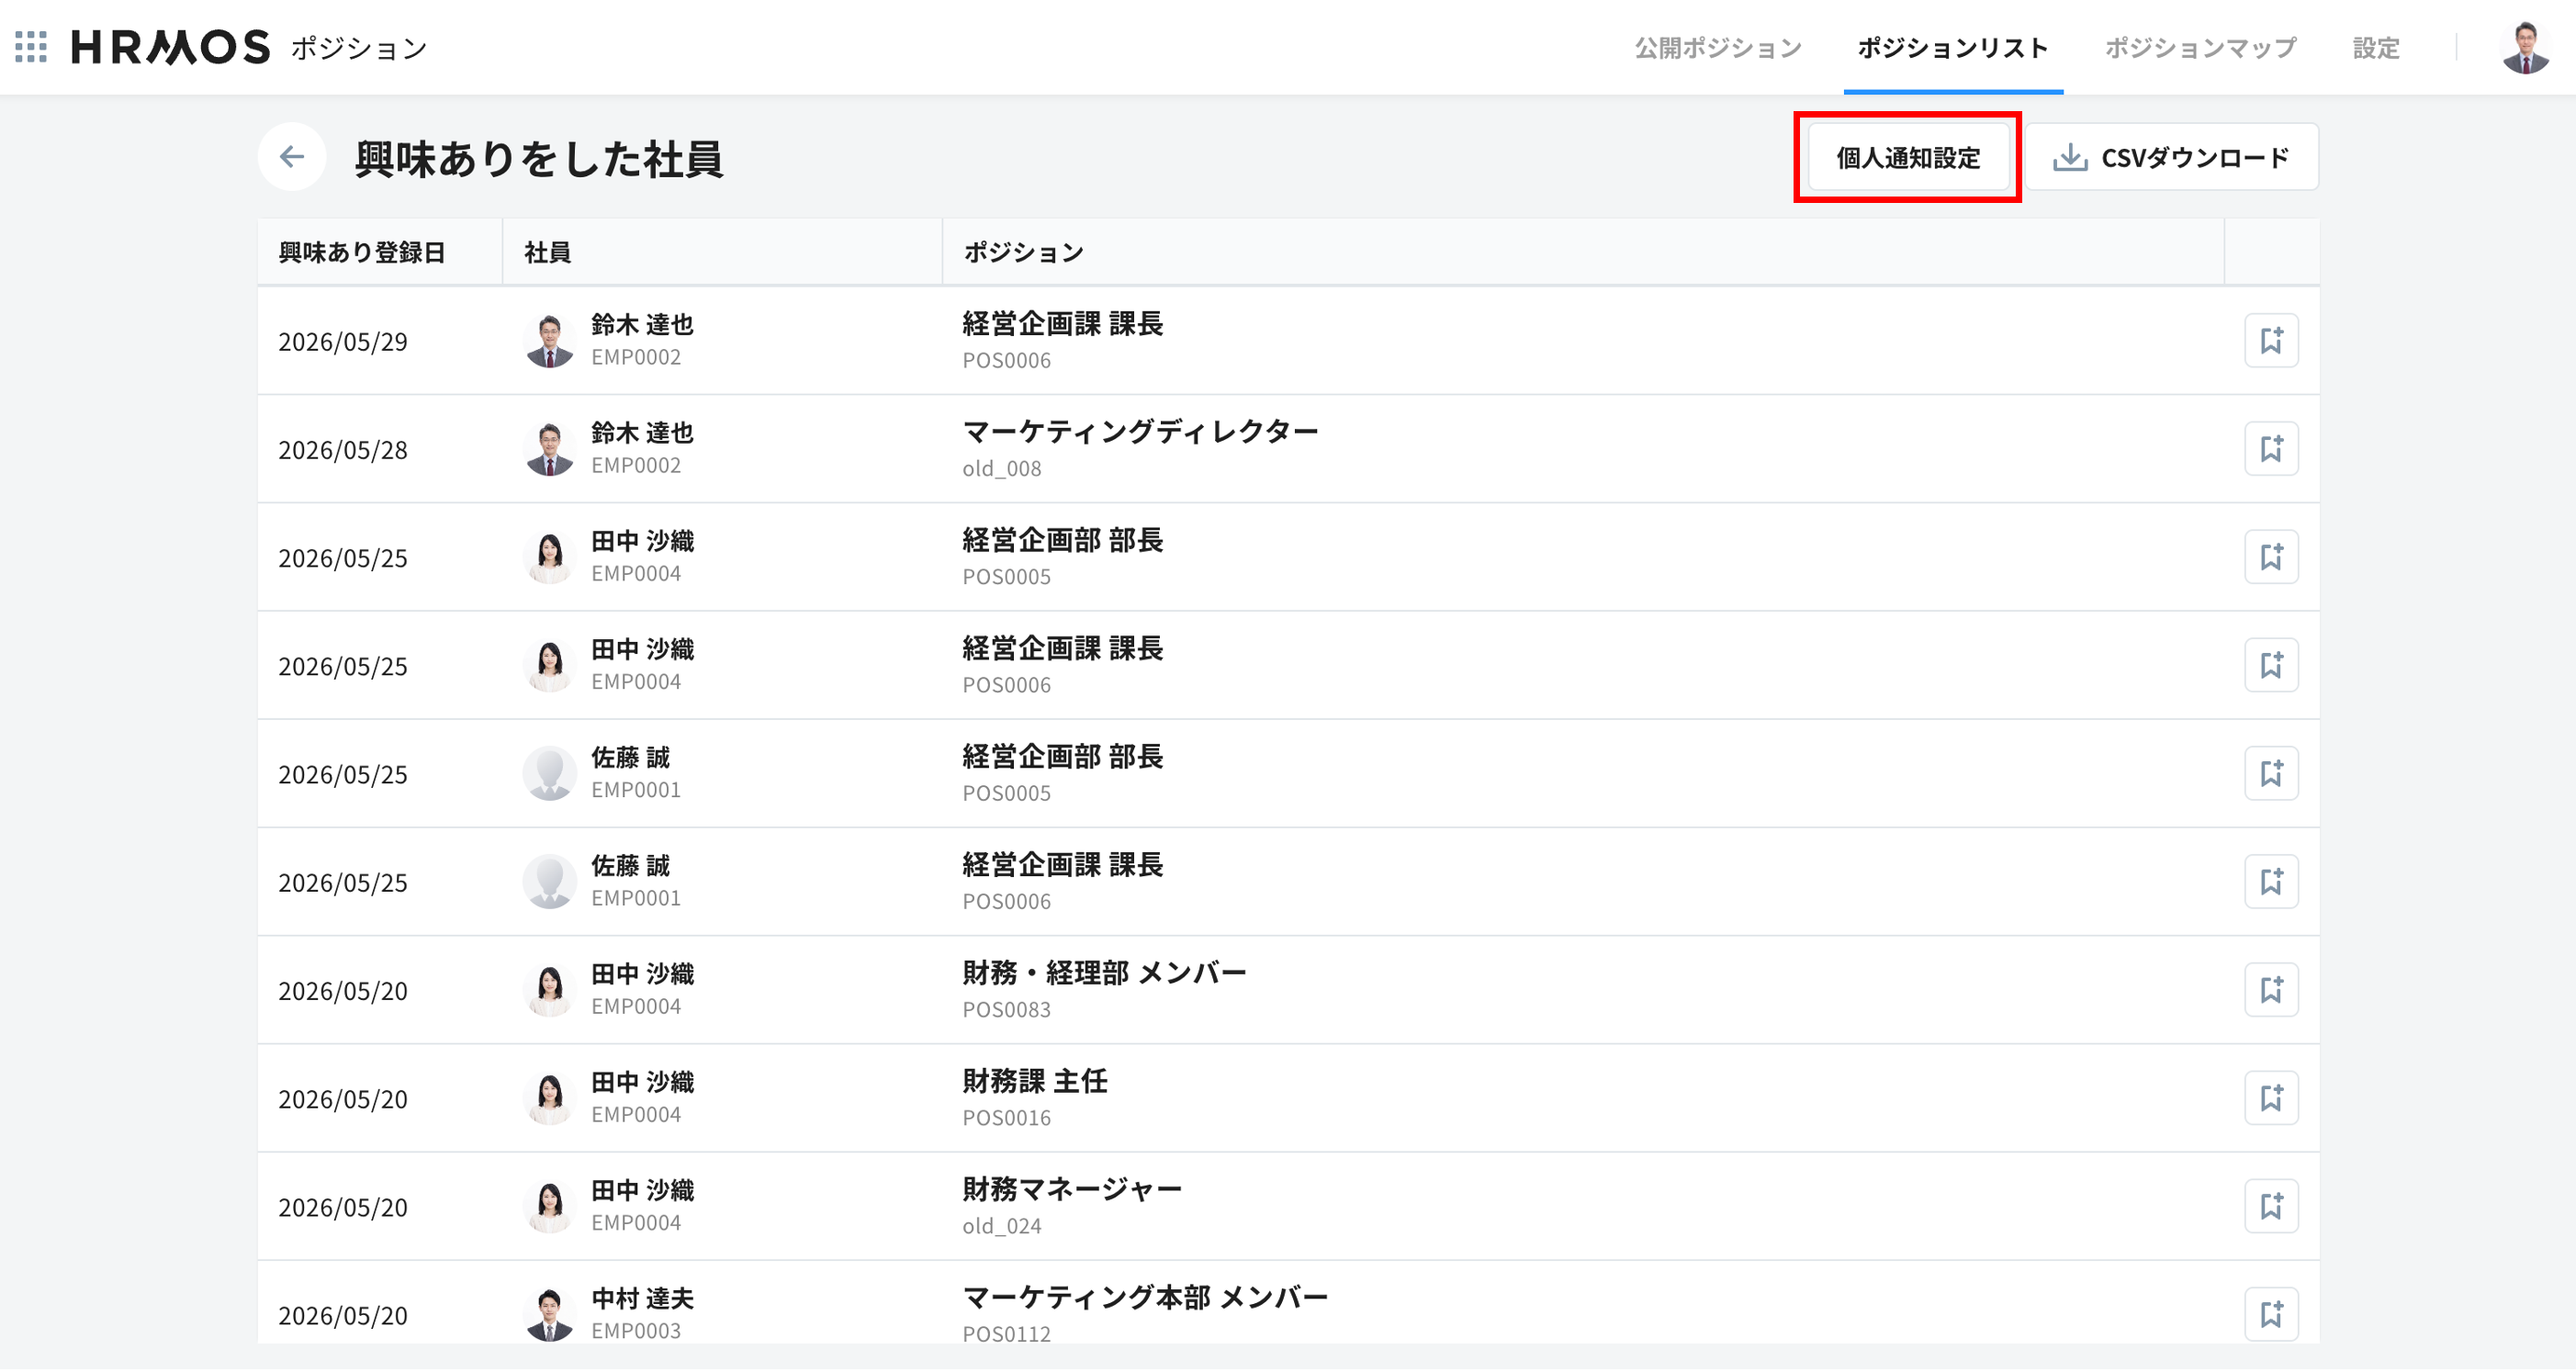The image size is (2576, 1372).
Task: Download the list with CSVダウンロード
Action: pos(2171,157)
